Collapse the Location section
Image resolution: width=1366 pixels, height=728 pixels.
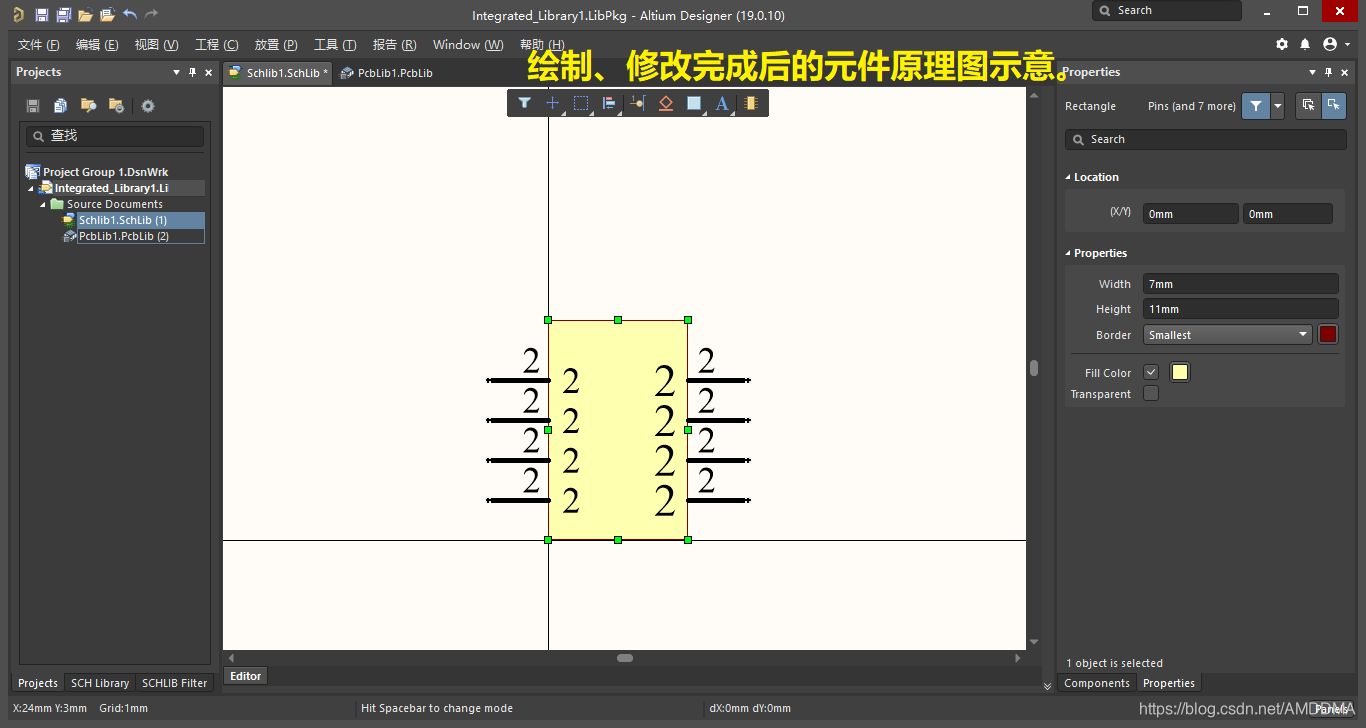(x=1068, y=177)
